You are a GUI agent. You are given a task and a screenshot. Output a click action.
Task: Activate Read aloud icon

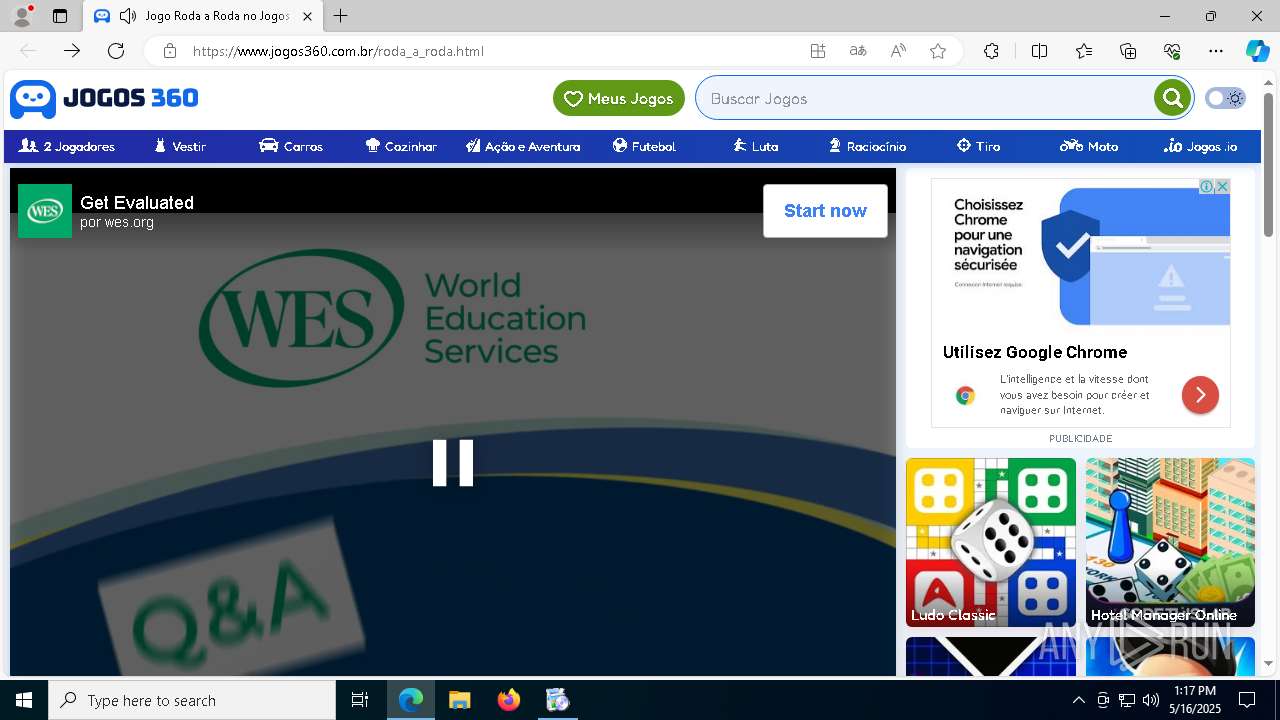tap(898, 51)
